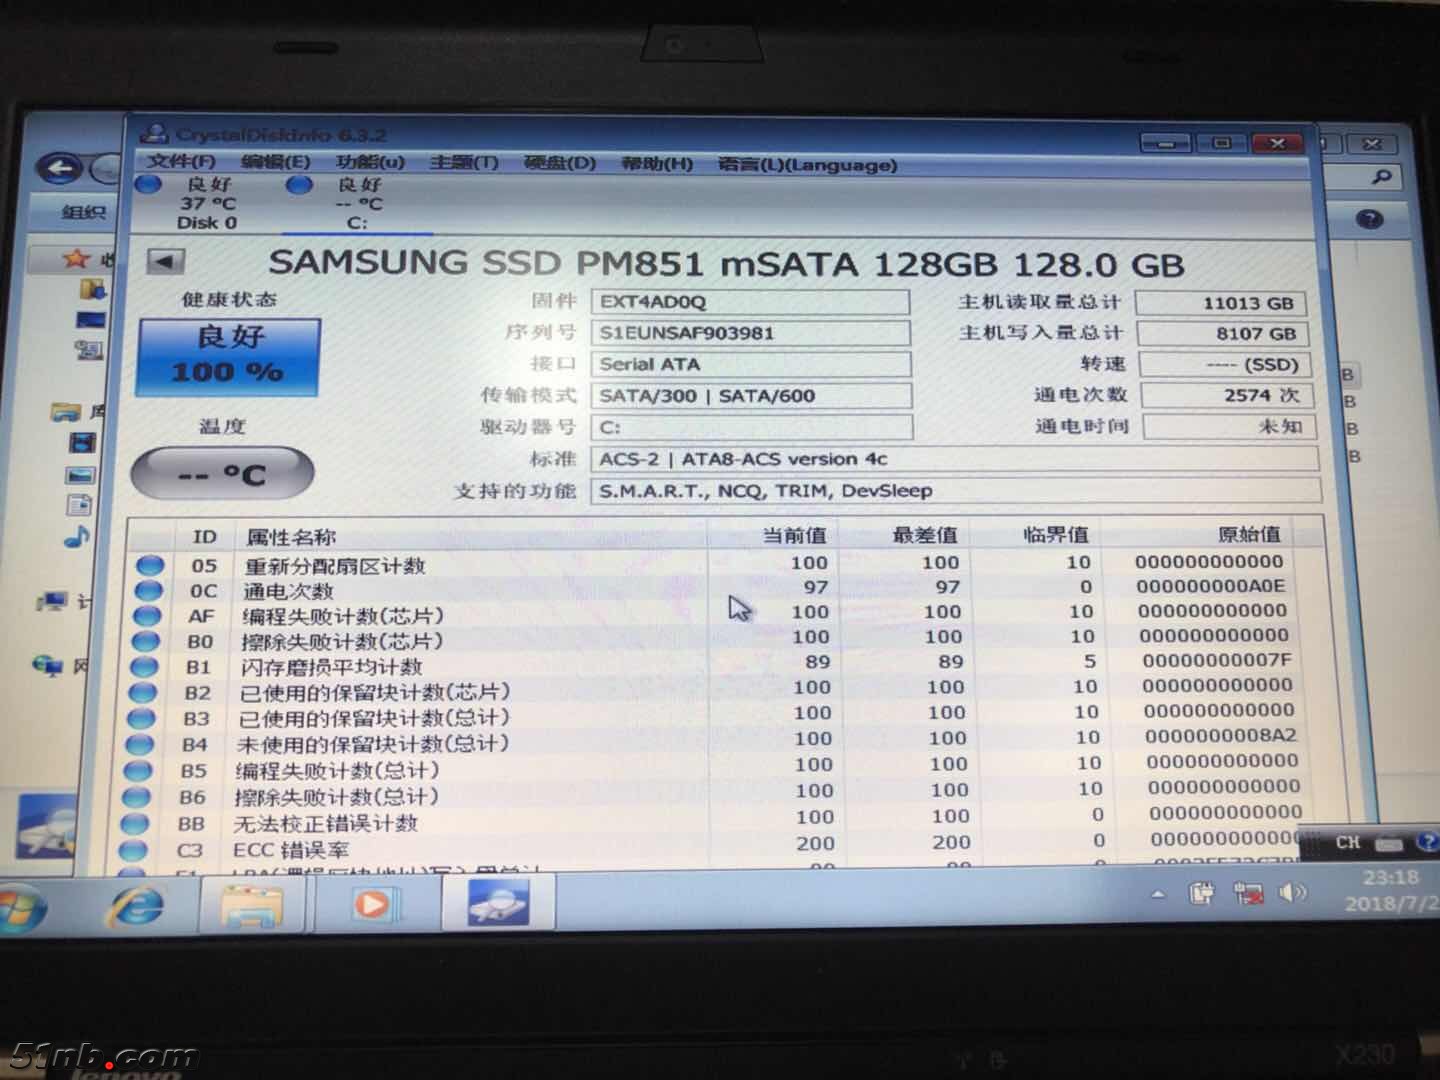Screen dimensions: 1440x1080
Task: Click status circle beside C3 ECC 错误率
Action: click(133, 850)
